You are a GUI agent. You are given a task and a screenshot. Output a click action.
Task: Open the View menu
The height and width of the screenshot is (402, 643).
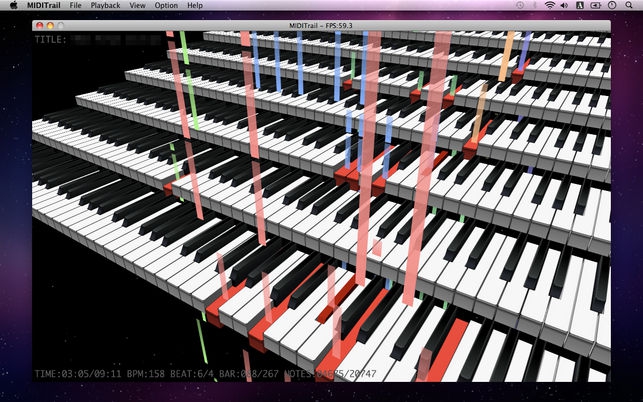click(137, 5)
